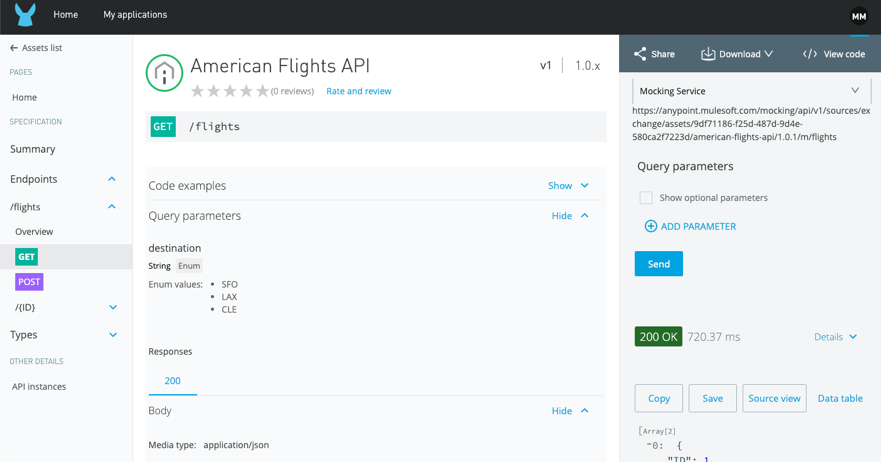Screen dimensions: 881x462
Task: Click the SFO enum value
Action: 229,284
